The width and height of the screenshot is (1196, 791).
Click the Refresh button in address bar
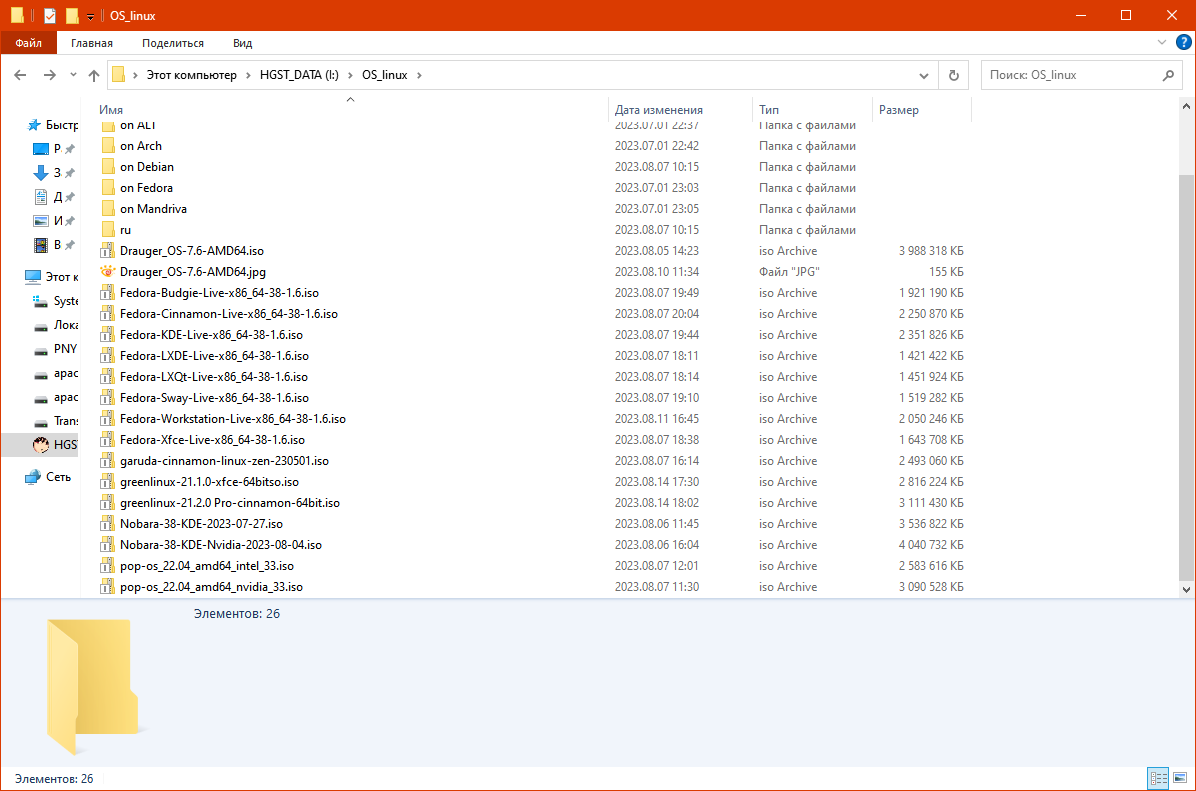(953, 75)
